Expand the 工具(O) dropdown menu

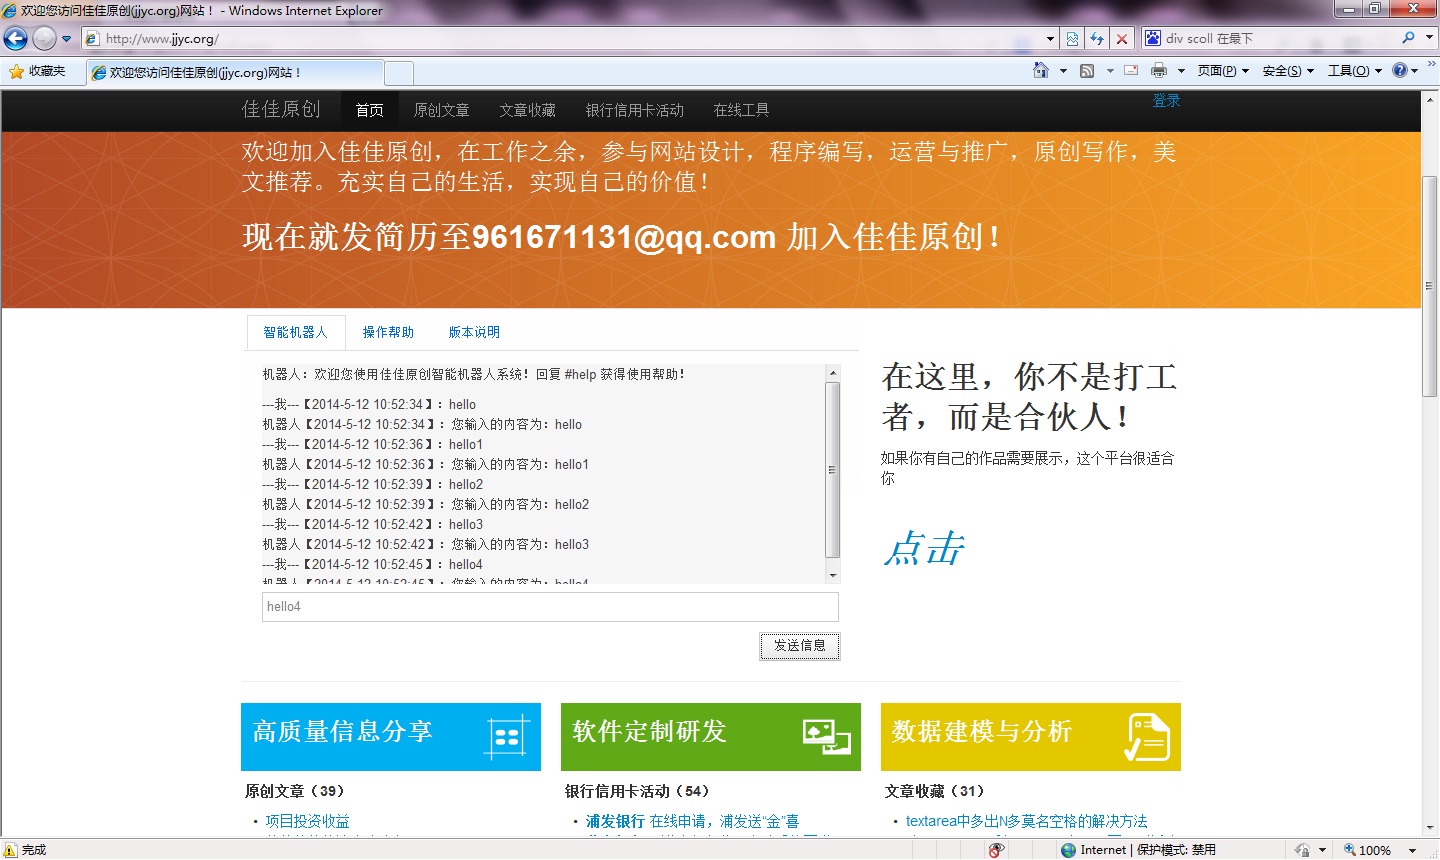pos(1354,71)
